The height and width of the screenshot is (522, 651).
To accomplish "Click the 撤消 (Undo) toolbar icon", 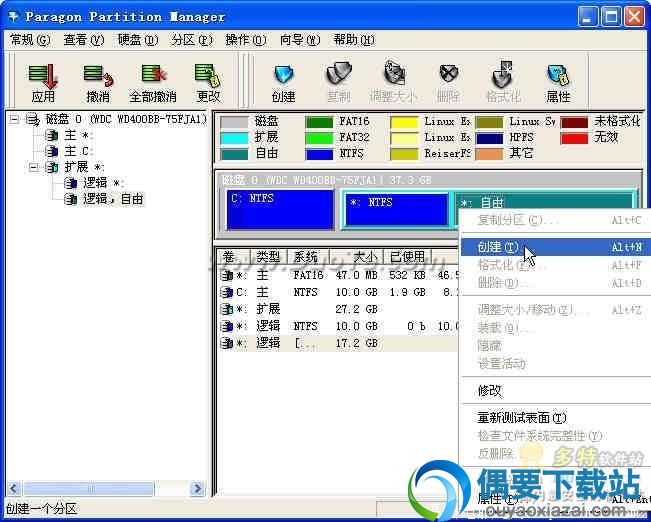I will [98, 76].
